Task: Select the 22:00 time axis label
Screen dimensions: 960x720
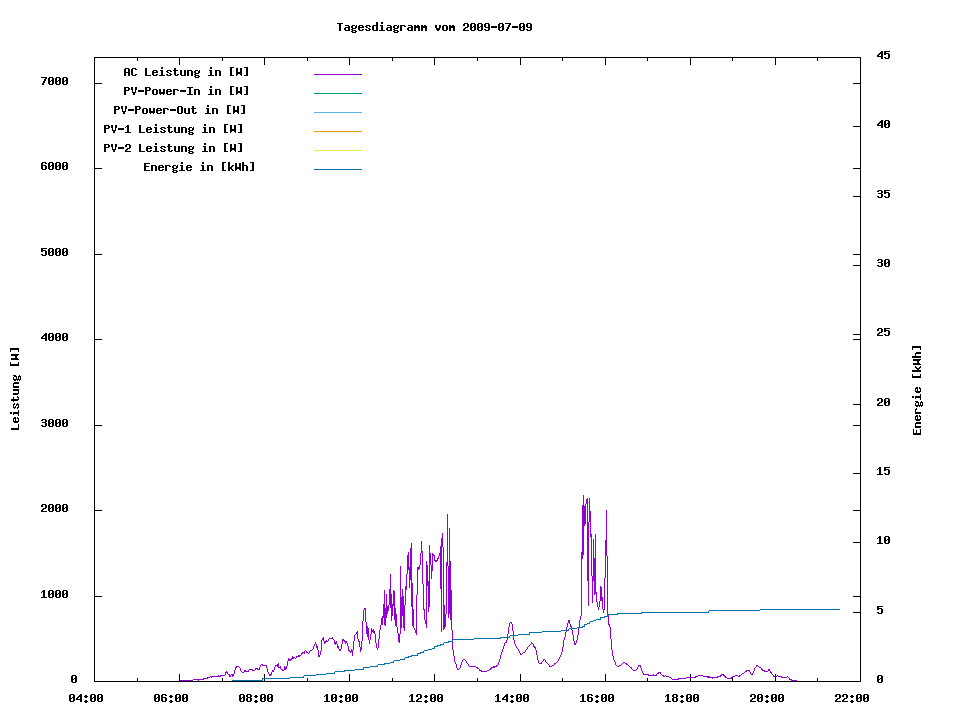Action: point(852,699)
